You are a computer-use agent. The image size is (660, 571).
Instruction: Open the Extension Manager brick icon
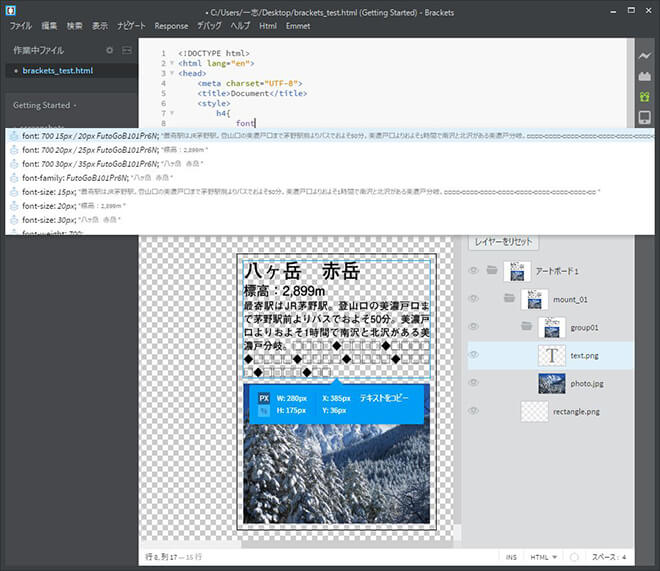(644, 76)
